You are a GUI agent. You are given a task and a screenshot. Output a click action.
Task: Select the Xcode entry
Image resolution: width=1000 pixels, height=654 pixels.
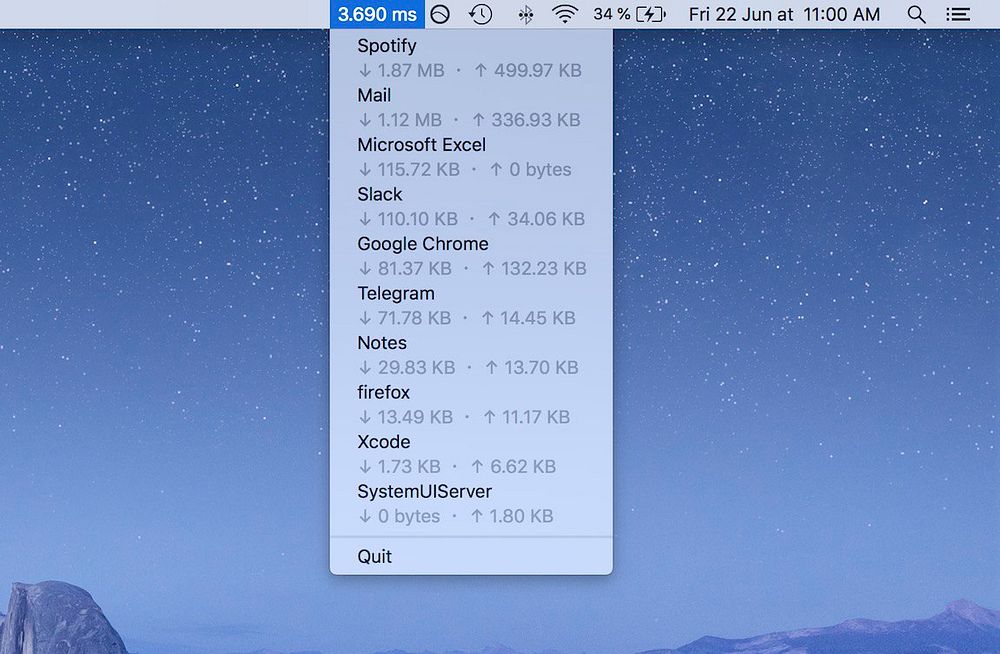[384, 442]
